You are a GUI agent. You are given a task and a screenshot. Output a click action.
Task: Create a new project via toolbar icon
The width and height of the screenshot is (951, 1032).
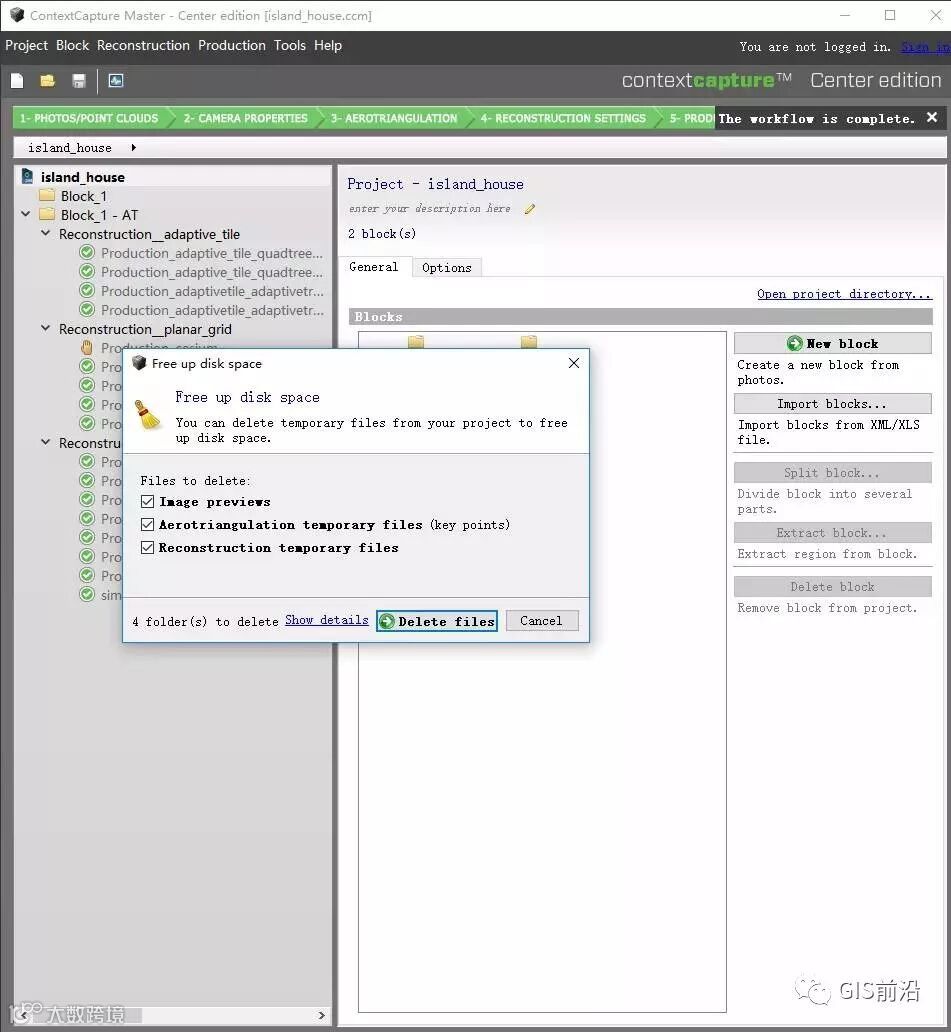click(x=17, y=81)
